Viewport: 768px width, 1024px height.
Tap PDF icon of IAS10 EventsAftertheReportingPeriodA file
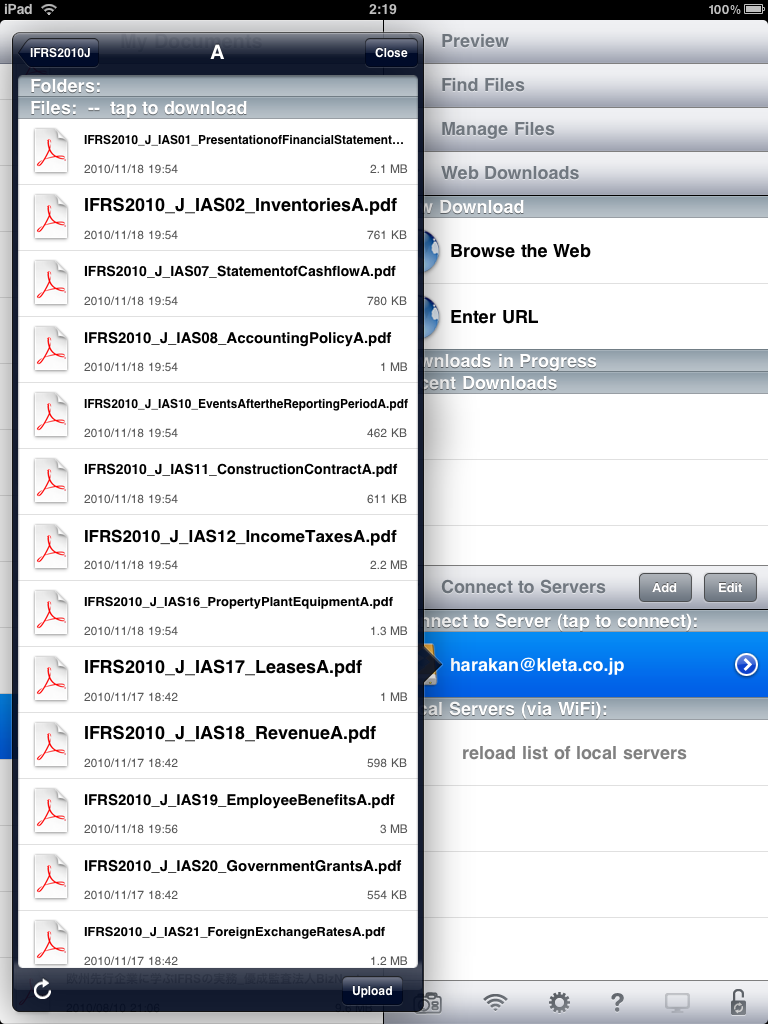tap(51, 415)
